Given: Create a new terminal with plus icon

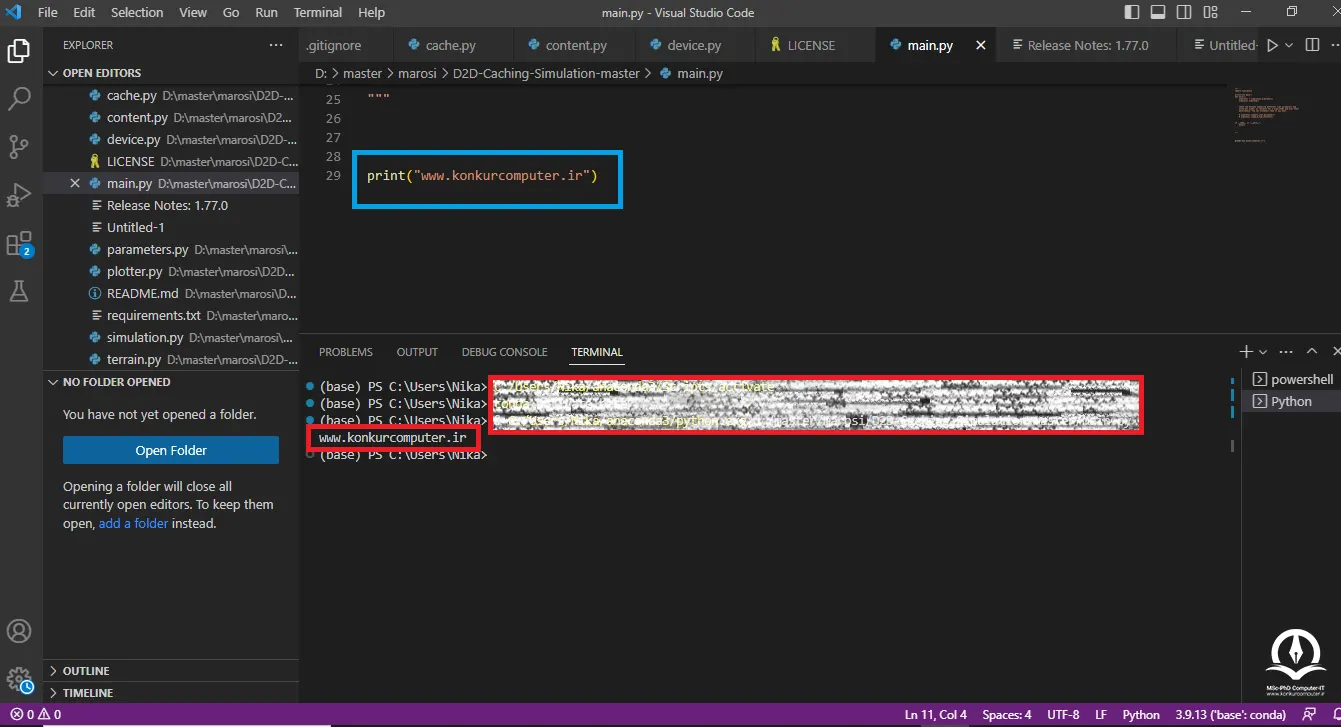Looking at the screenshot, I should click(x=1246, y=352).
